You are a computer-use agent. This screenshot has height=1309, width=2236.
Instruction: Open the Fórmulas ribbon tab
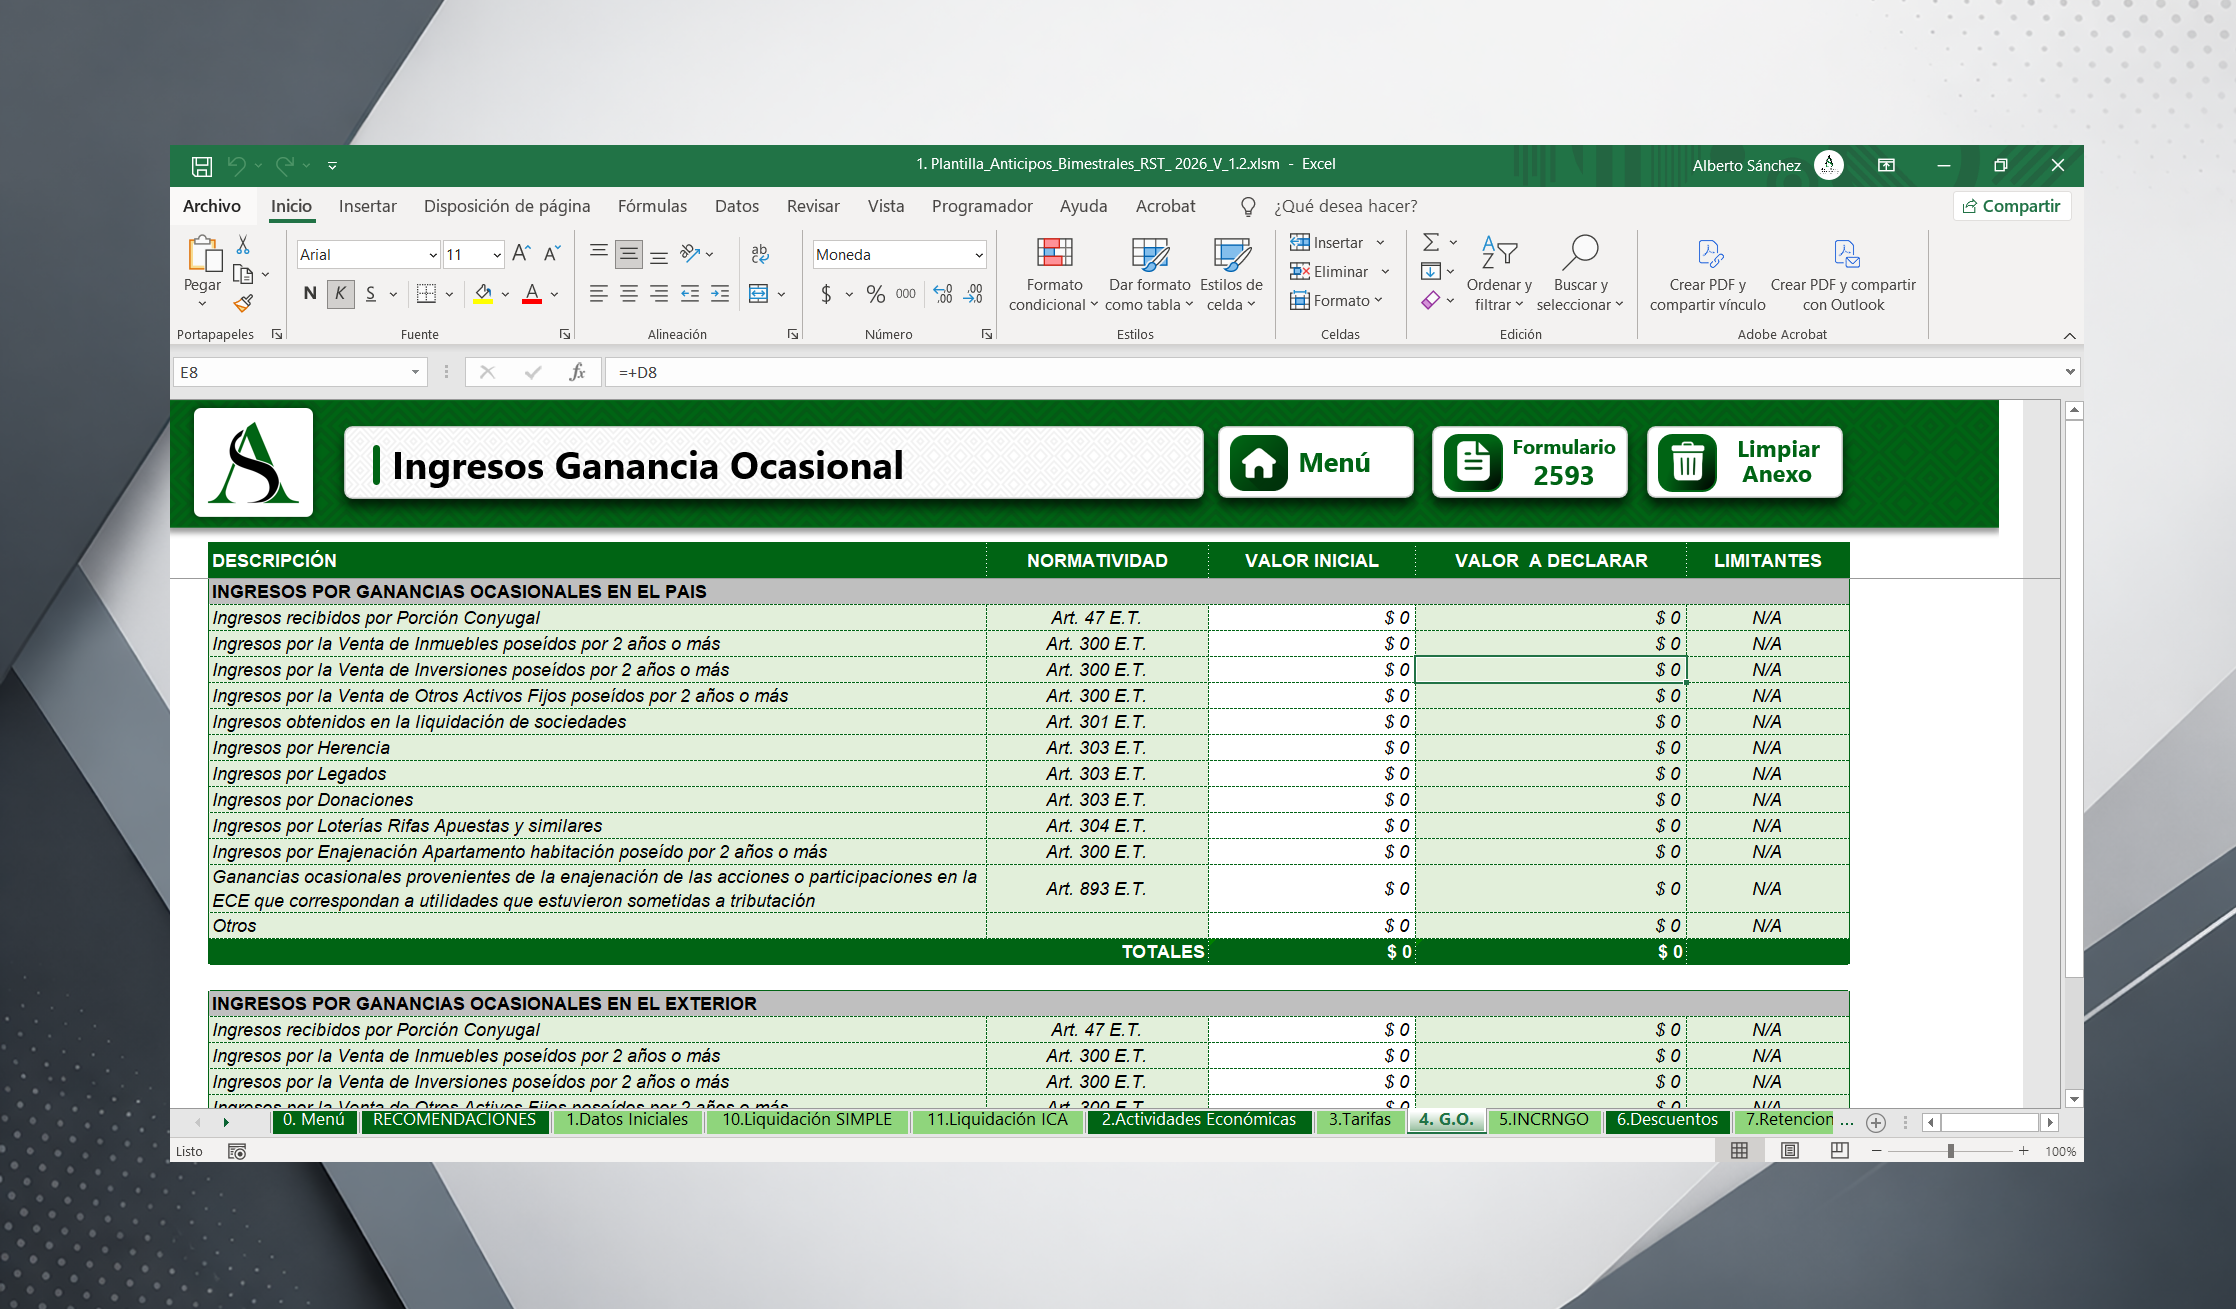click(652, 206)
